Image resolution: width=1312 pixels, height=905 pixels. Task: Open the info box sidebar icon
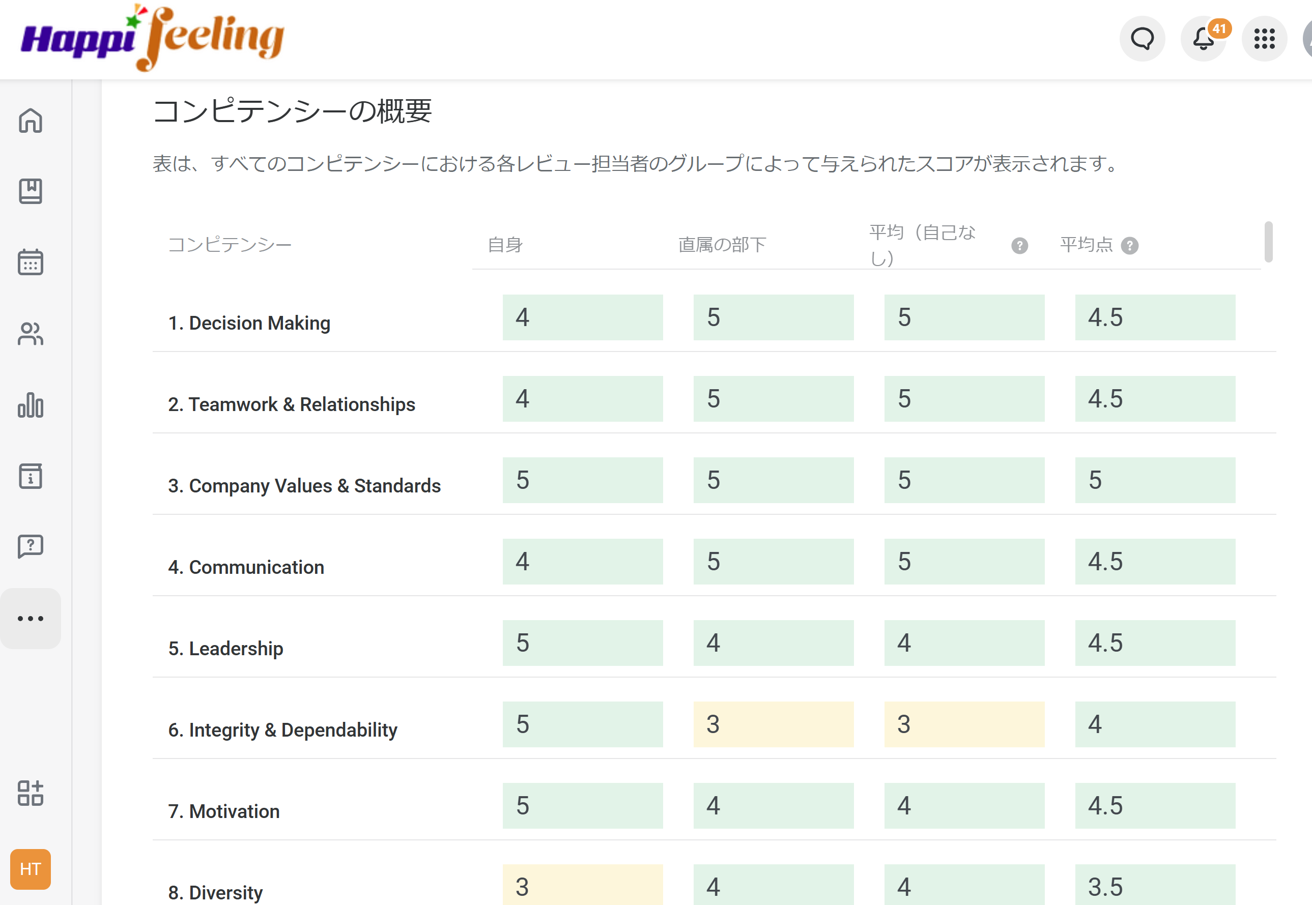[31, 476]
